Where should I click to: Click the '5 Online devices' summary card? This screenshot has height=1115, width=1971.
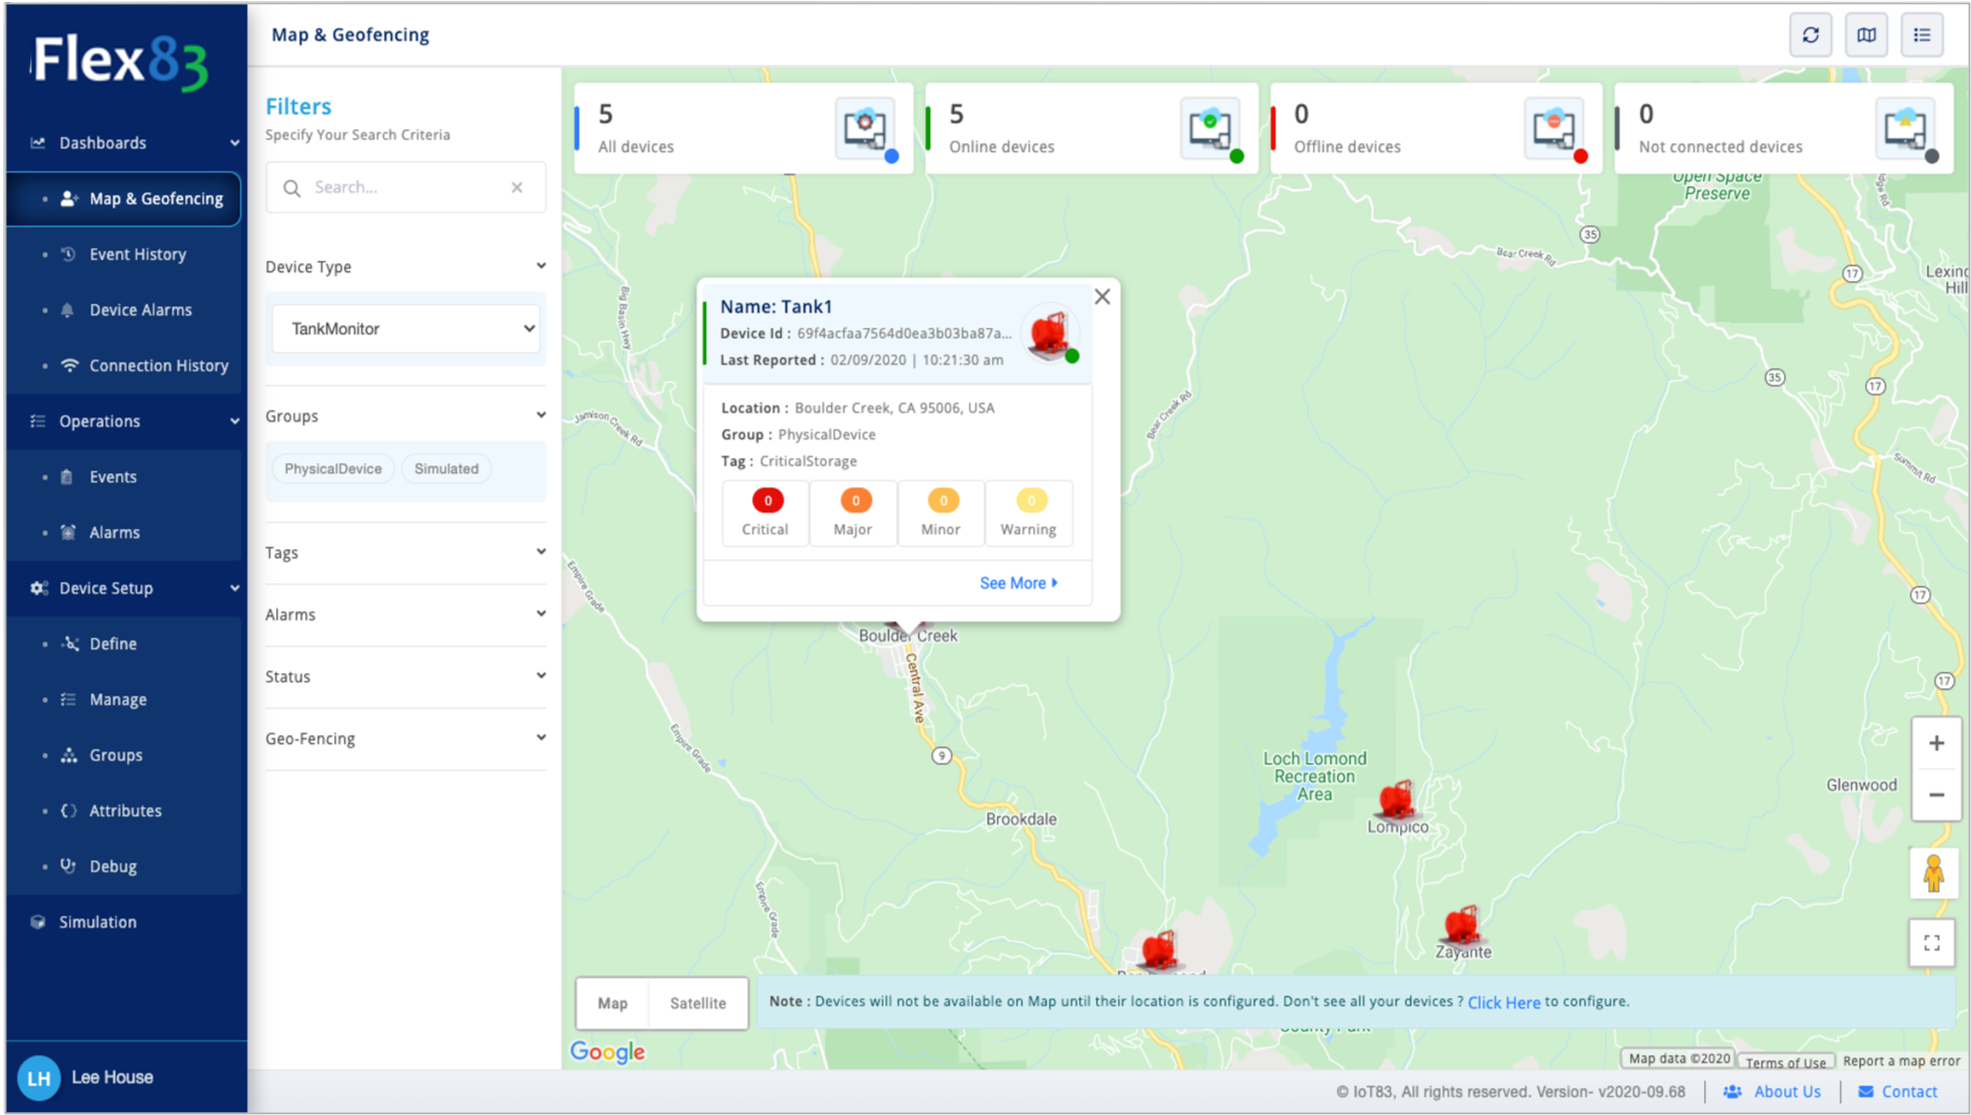(1092, 128)
